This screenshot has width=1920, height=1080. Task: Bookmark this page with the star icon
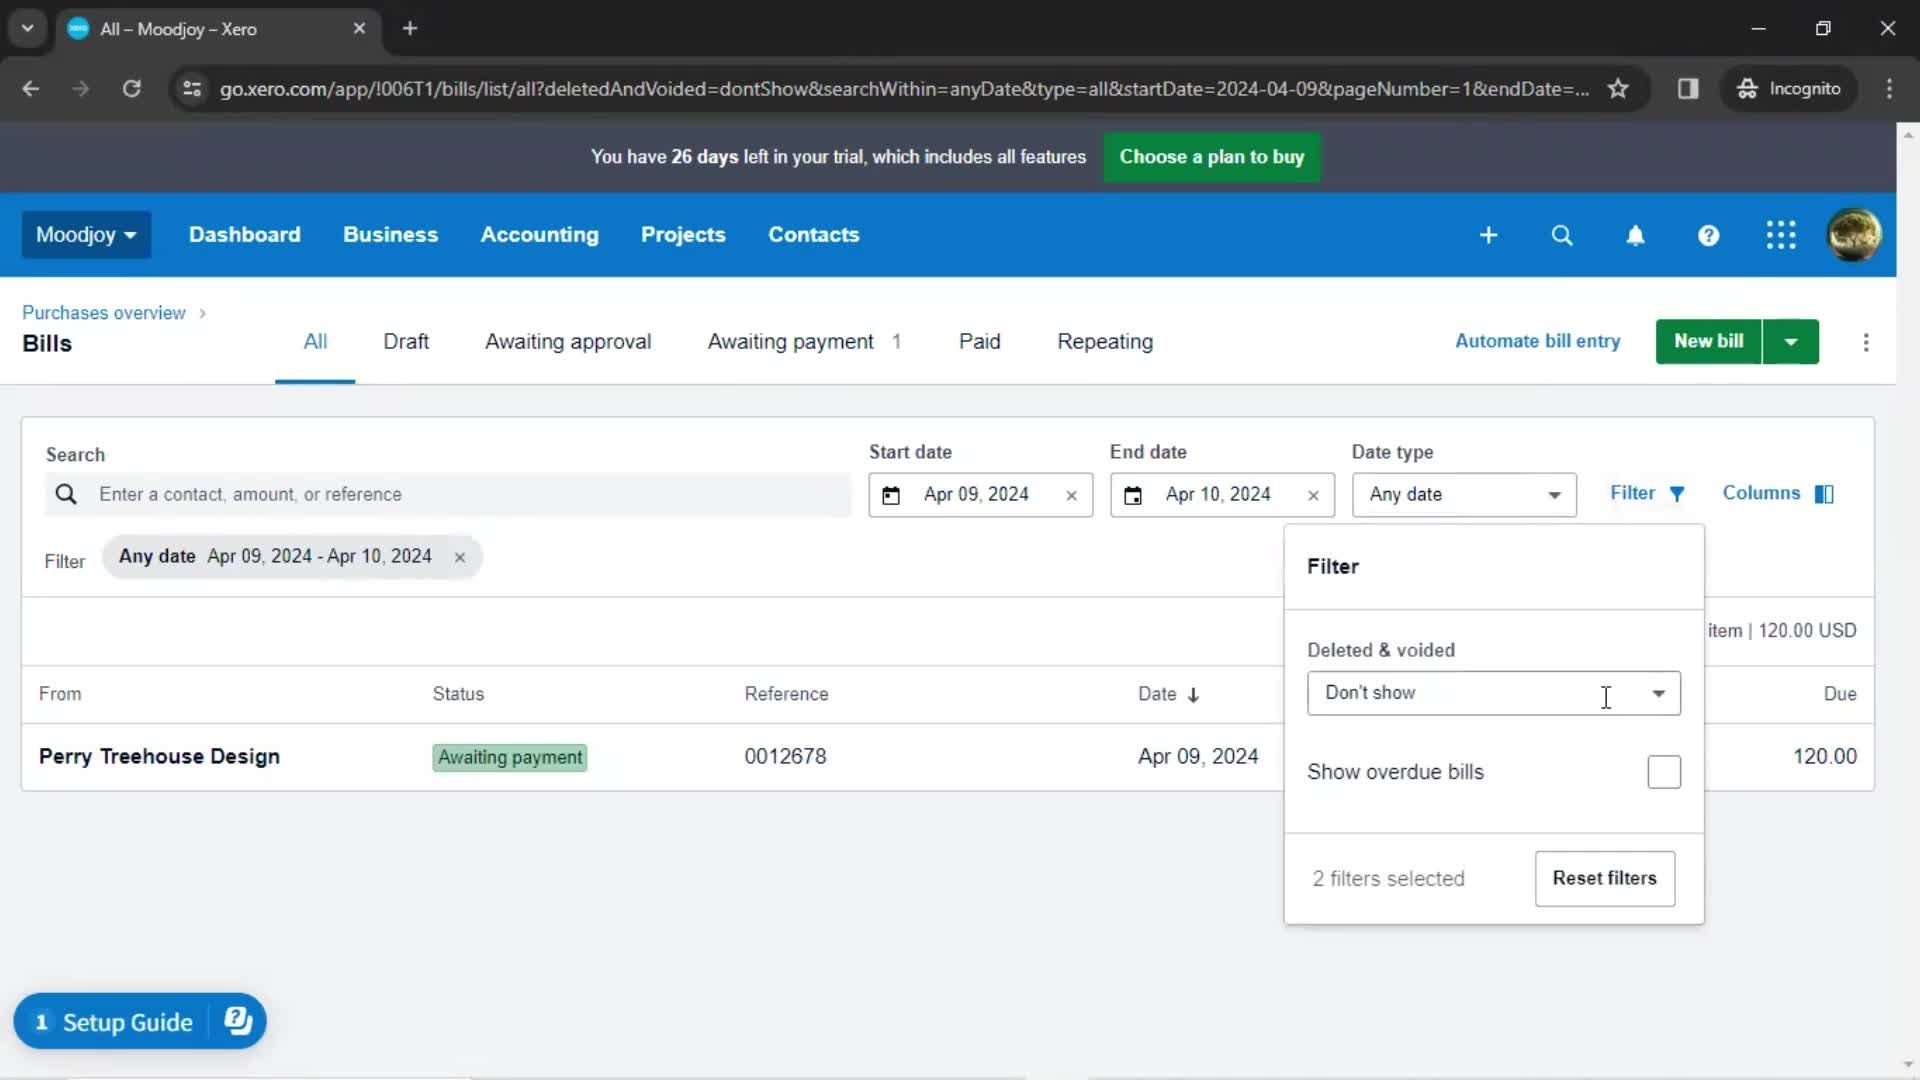click(x=1618, y=89)
